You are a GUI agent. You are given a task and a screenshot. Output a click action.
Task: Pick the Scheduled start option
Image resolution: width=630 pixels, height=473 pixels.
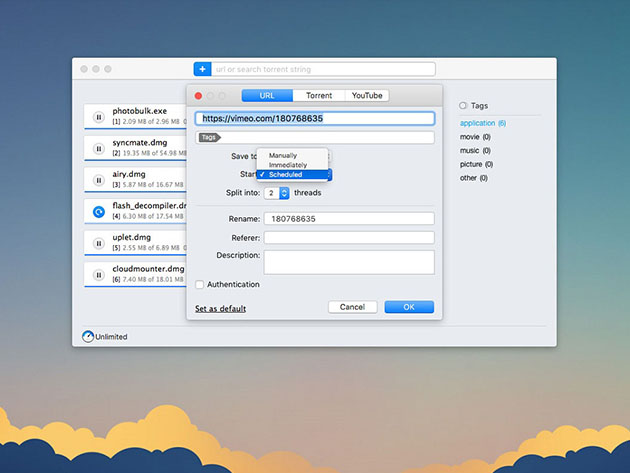point(285,175)
